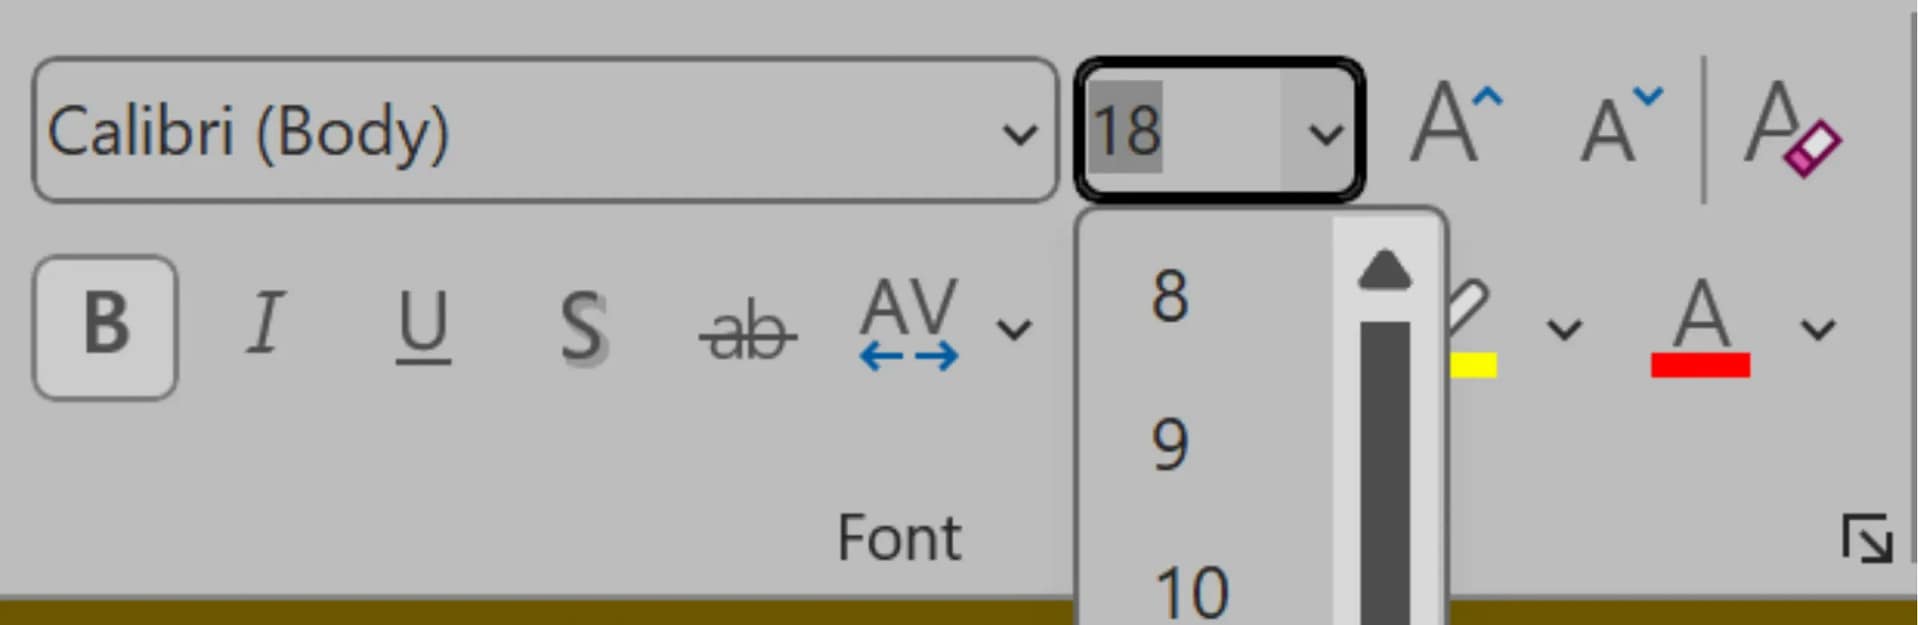Toggle Underline formatting
1918x625 pixels.
[x=422, y=326]
